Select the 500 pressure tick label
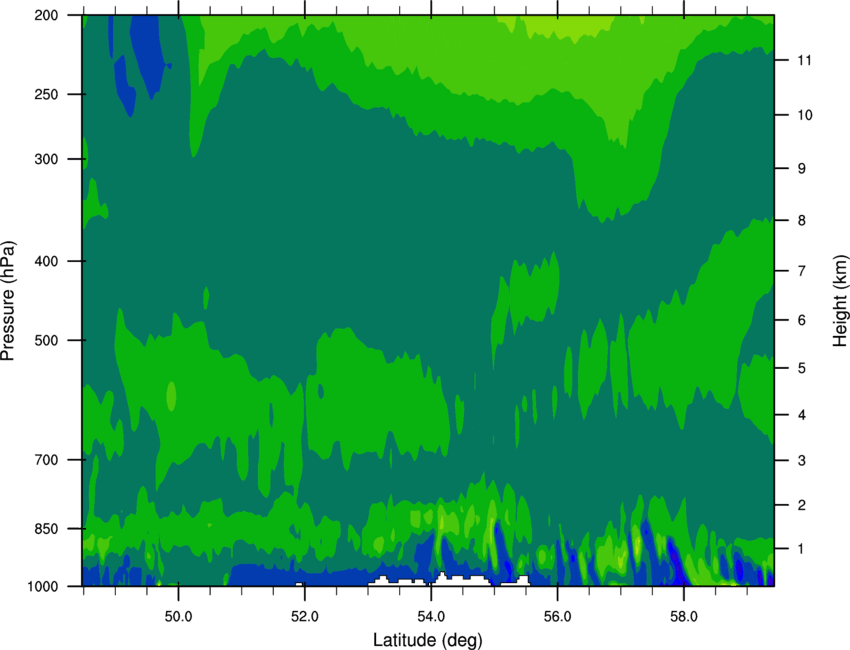 point(47,340)
